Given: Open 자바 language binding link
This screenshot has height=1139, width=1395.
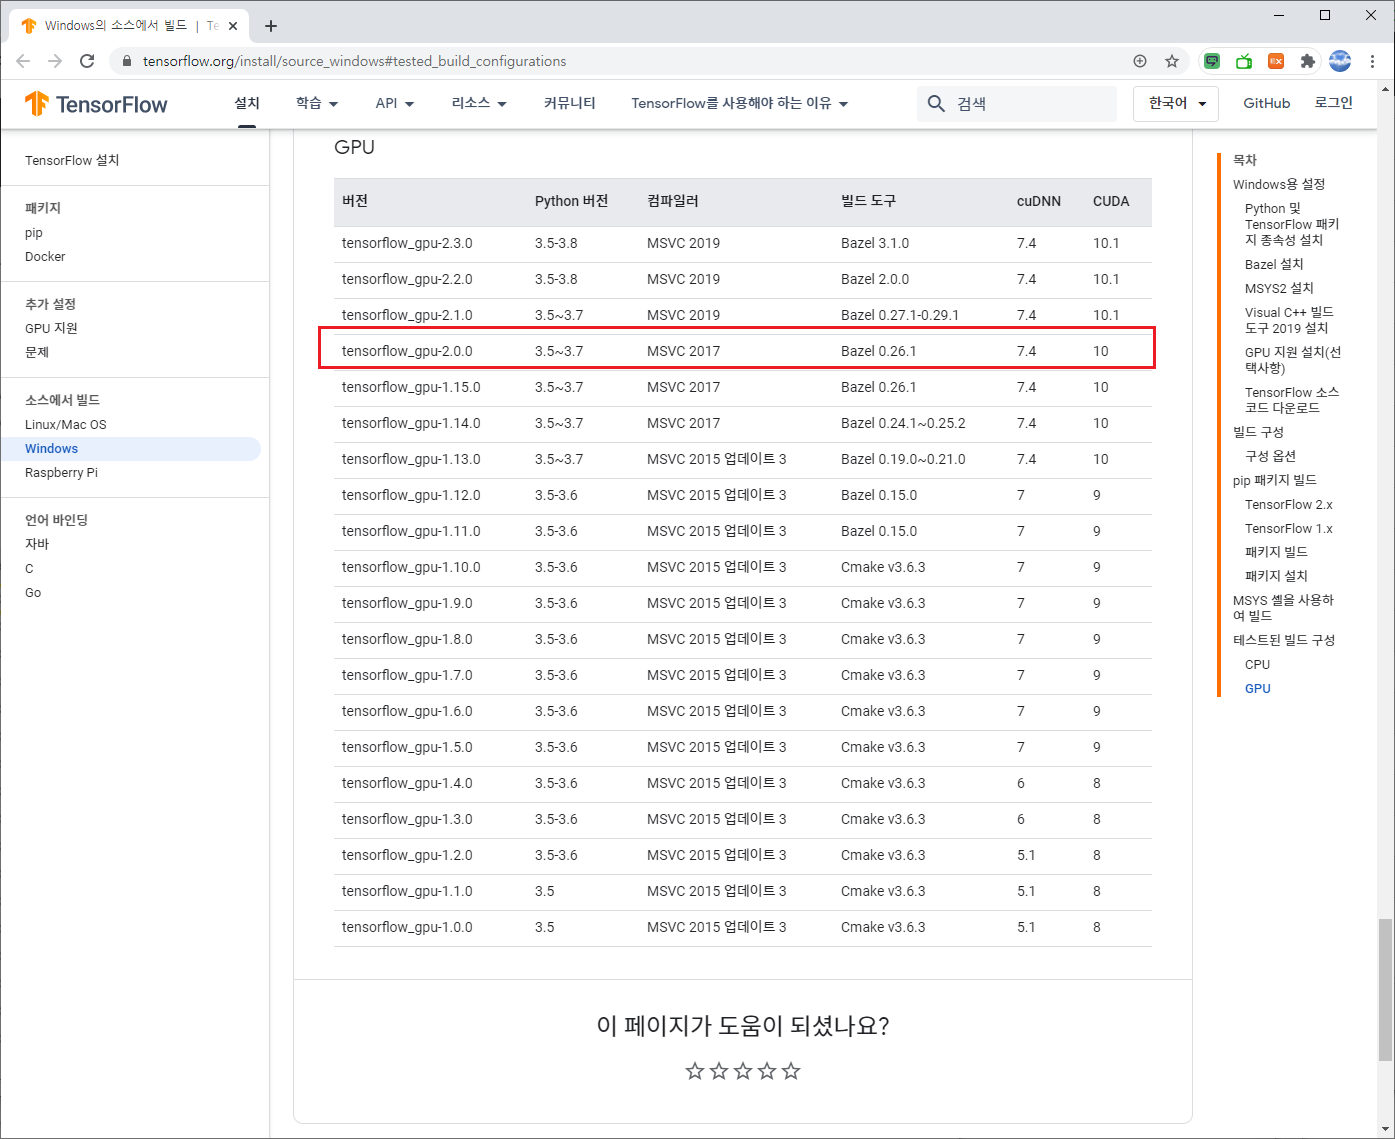Looking at the screenshot, I should click(37, 544).
